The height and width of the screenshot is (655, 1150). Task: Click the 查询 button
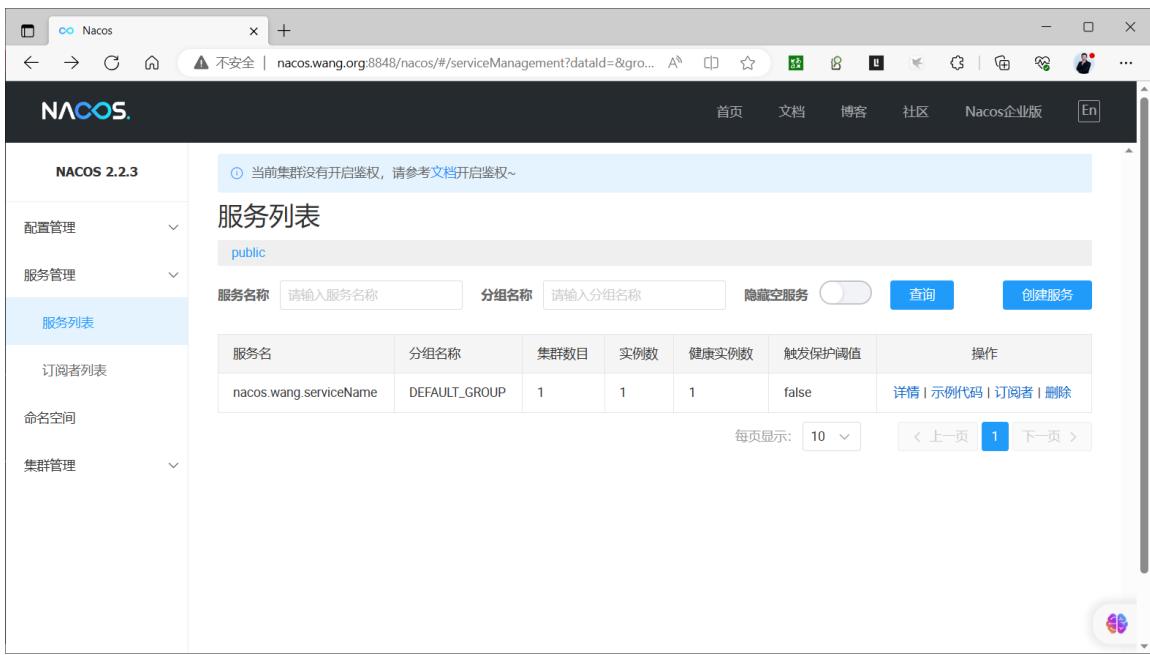921,295
